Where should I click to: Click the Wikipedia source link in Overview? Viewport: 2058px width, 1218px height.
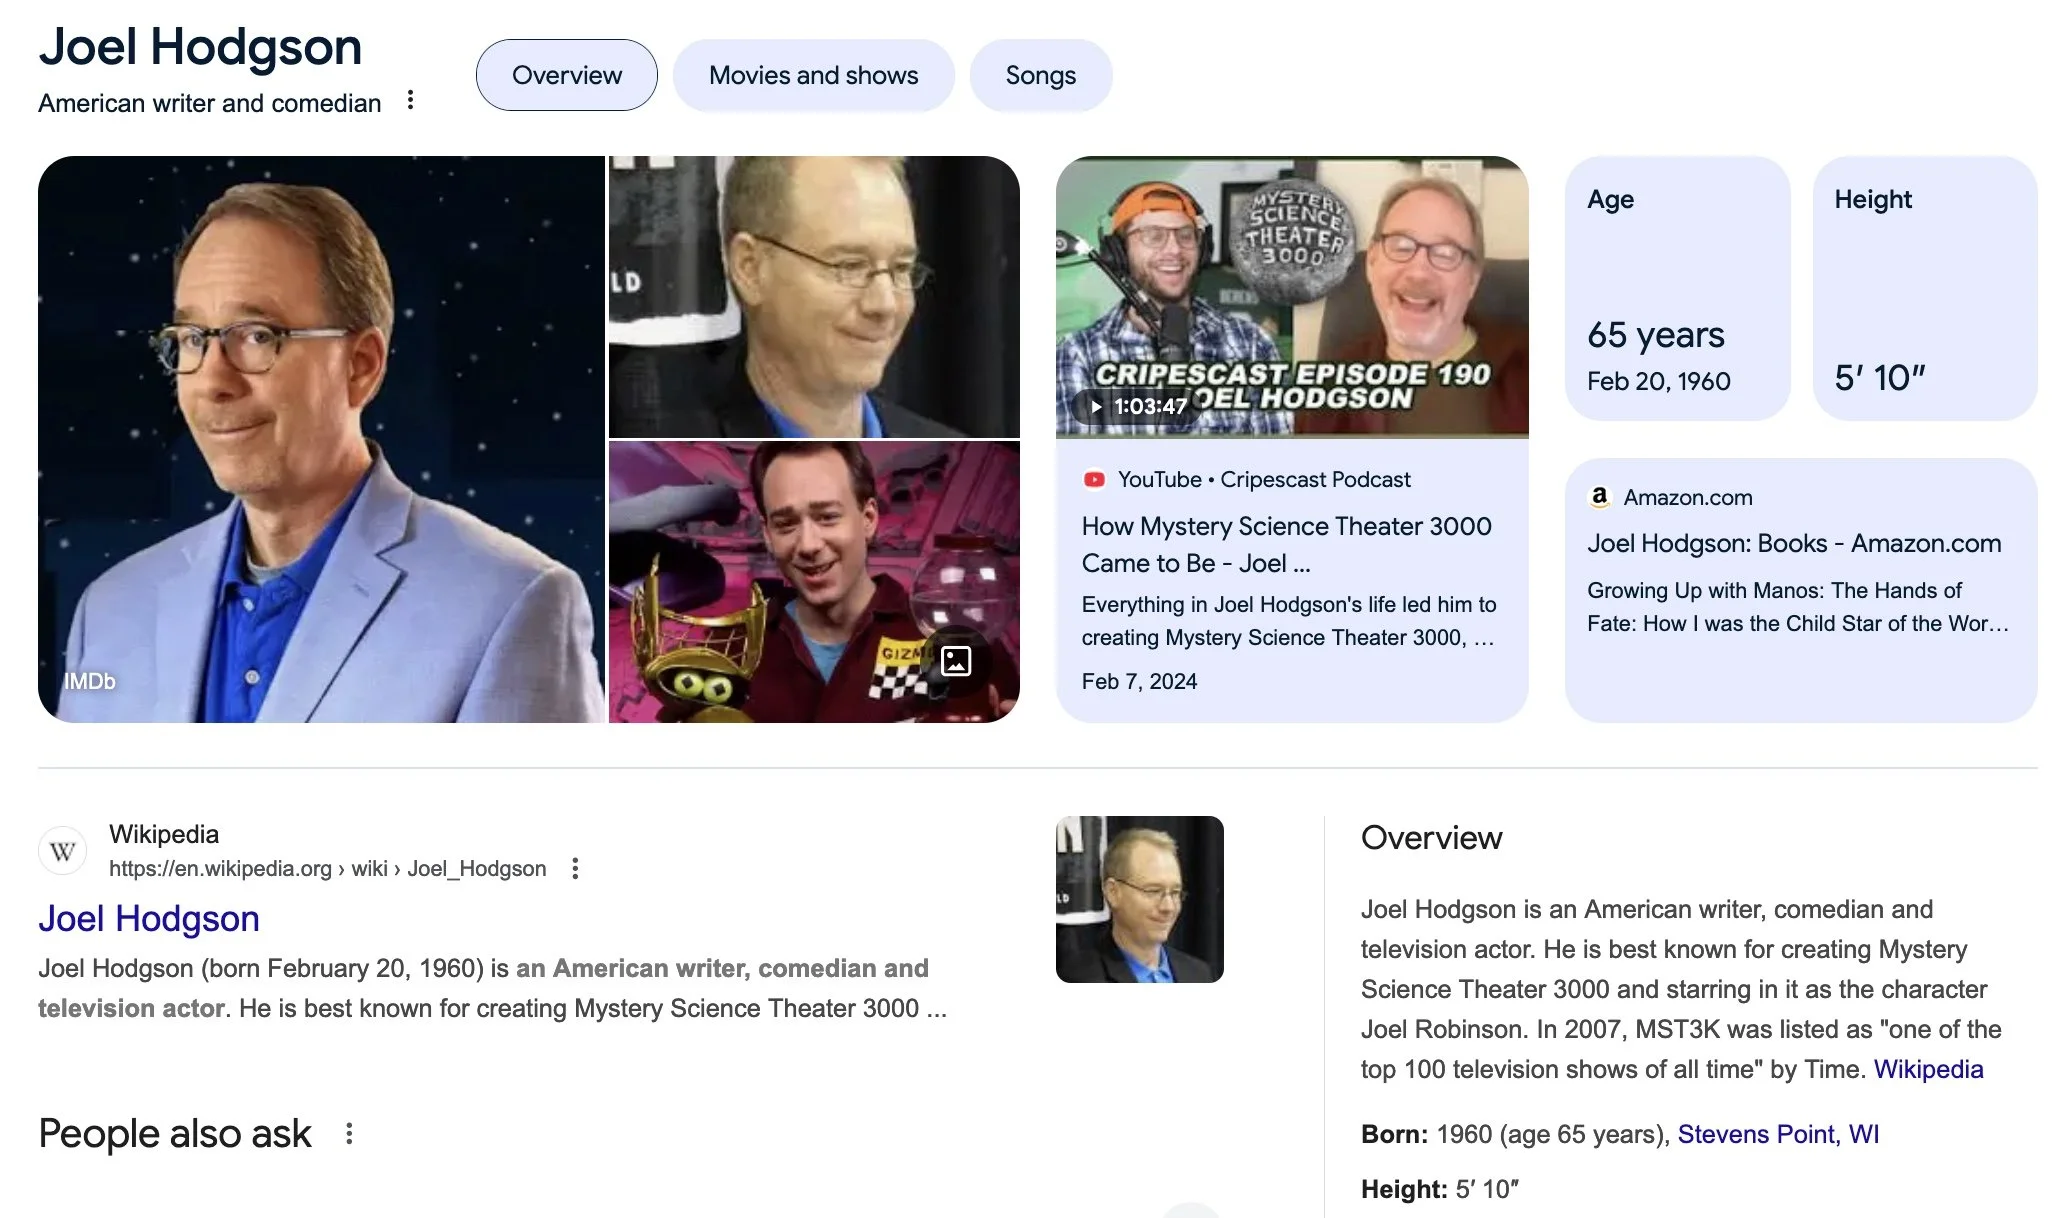[x=1928, y=1069]
